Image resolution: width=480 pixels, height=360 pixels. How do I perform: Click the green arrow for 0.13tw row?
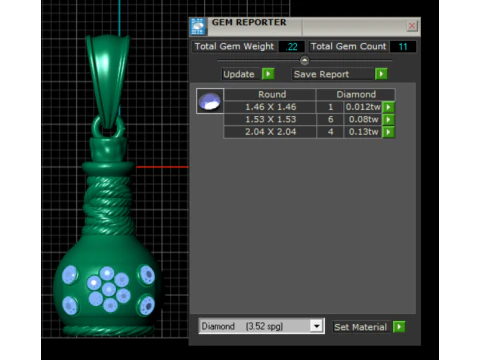pos(388,132)
